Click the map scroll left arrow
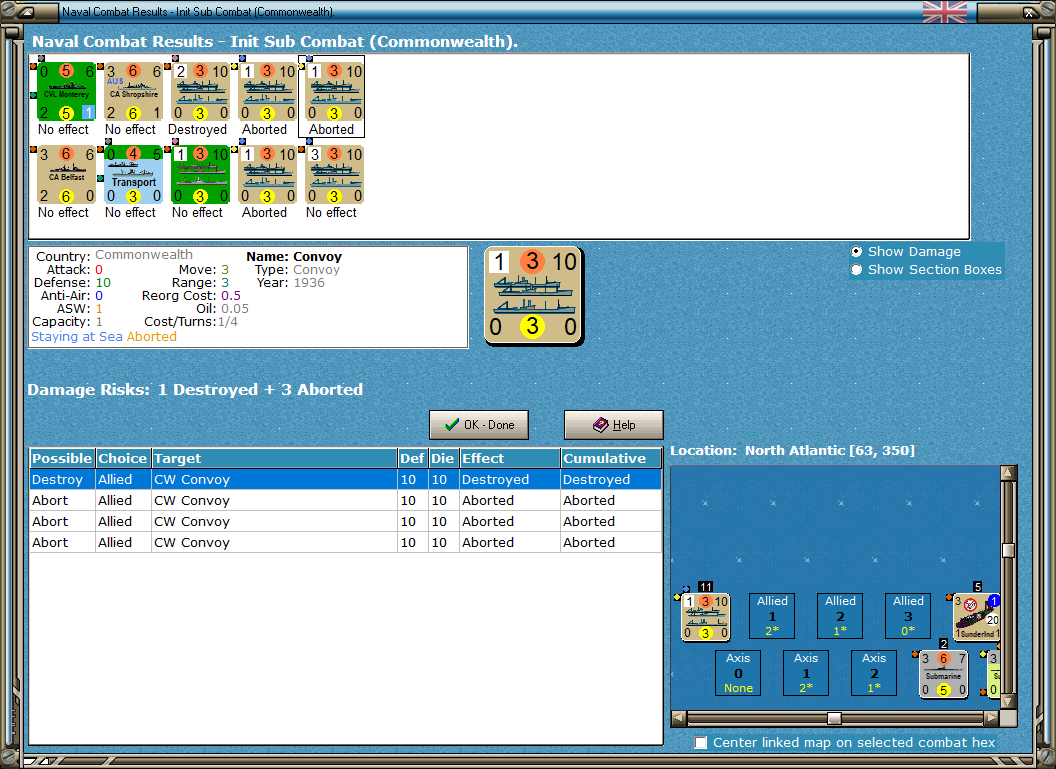1056x769 pixels. (x=679, y=718)
